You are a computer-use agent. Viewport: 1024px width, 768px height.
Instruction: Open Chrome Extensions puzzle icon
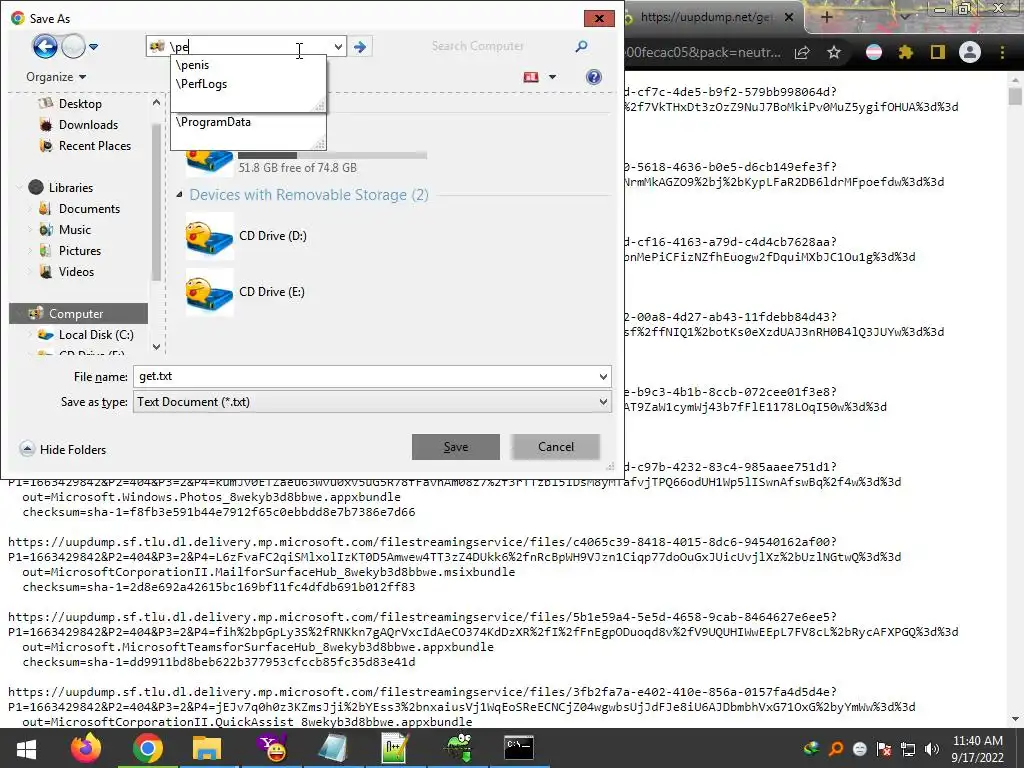point(906,52)
